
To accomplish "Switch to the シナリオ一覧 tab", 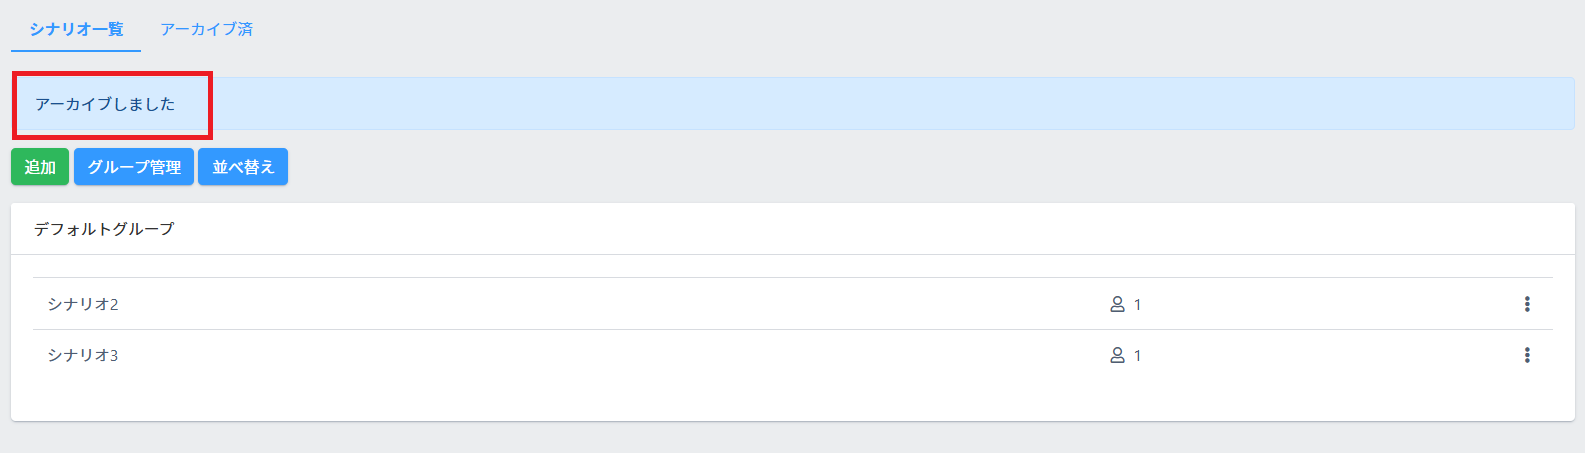I will click(x=76, y=29).
